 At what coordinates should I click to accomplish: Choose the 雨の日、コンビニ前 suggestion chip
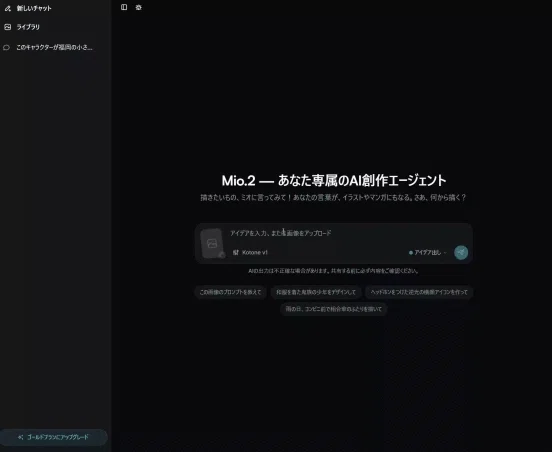tap(333, 309)
